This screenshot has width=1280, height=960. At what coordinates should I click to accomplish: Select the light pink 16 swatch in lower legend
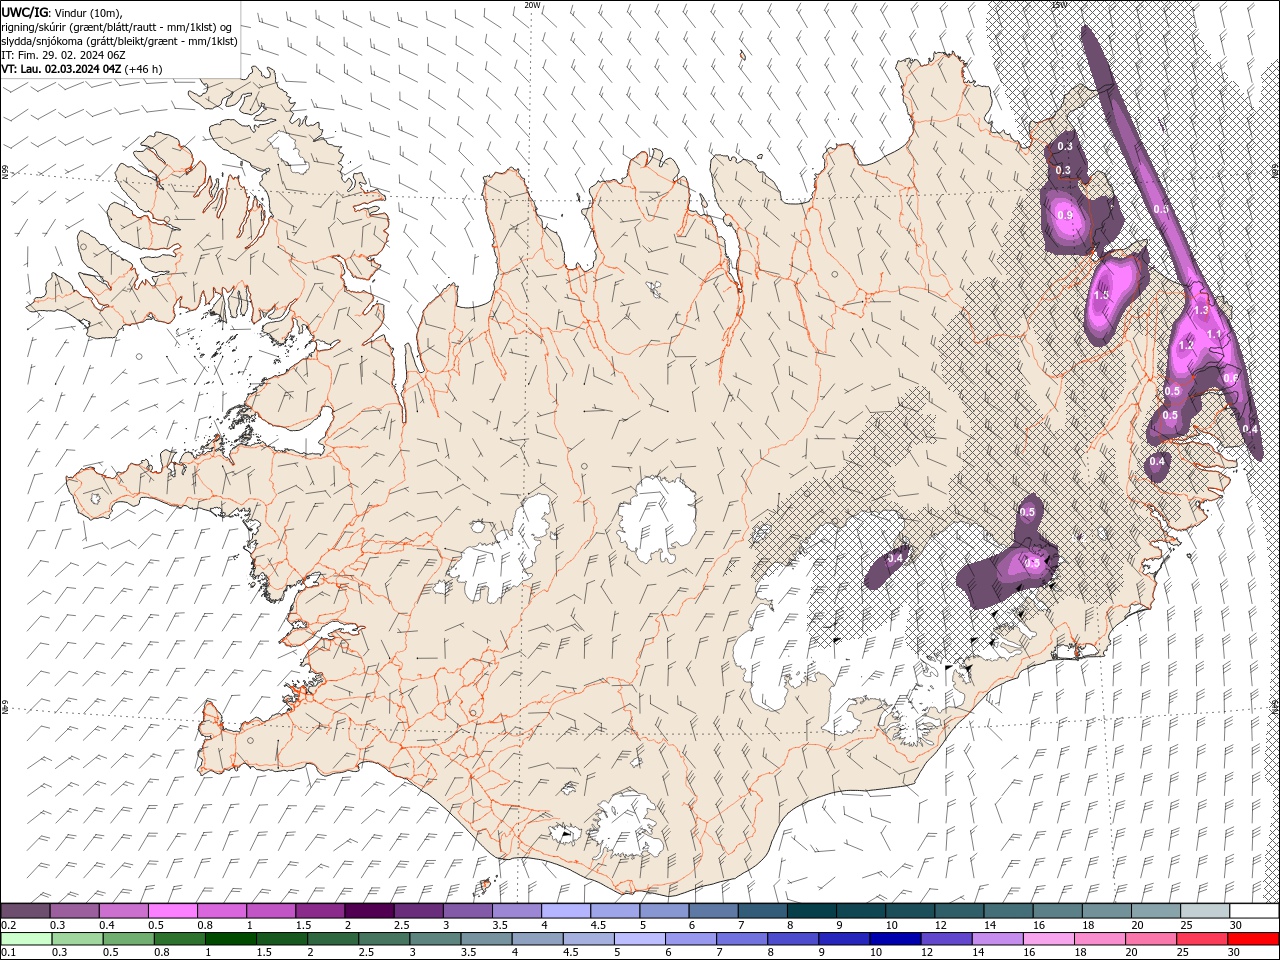coord(1050,939)
